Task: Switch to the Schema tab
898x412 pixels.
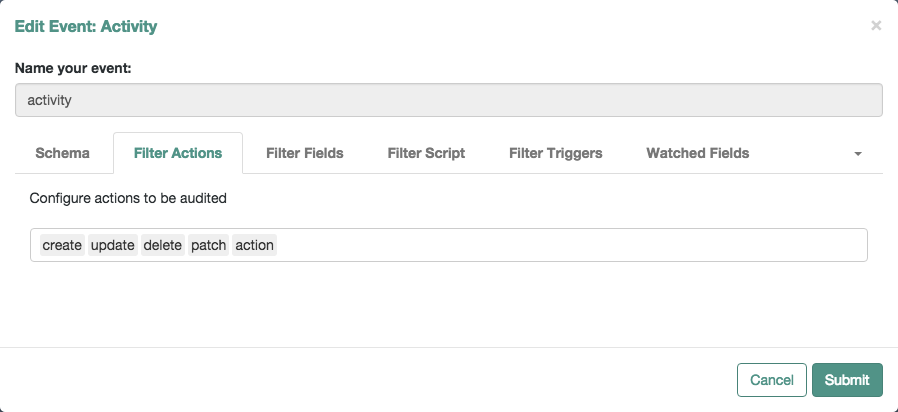Action: pos(62,153)
